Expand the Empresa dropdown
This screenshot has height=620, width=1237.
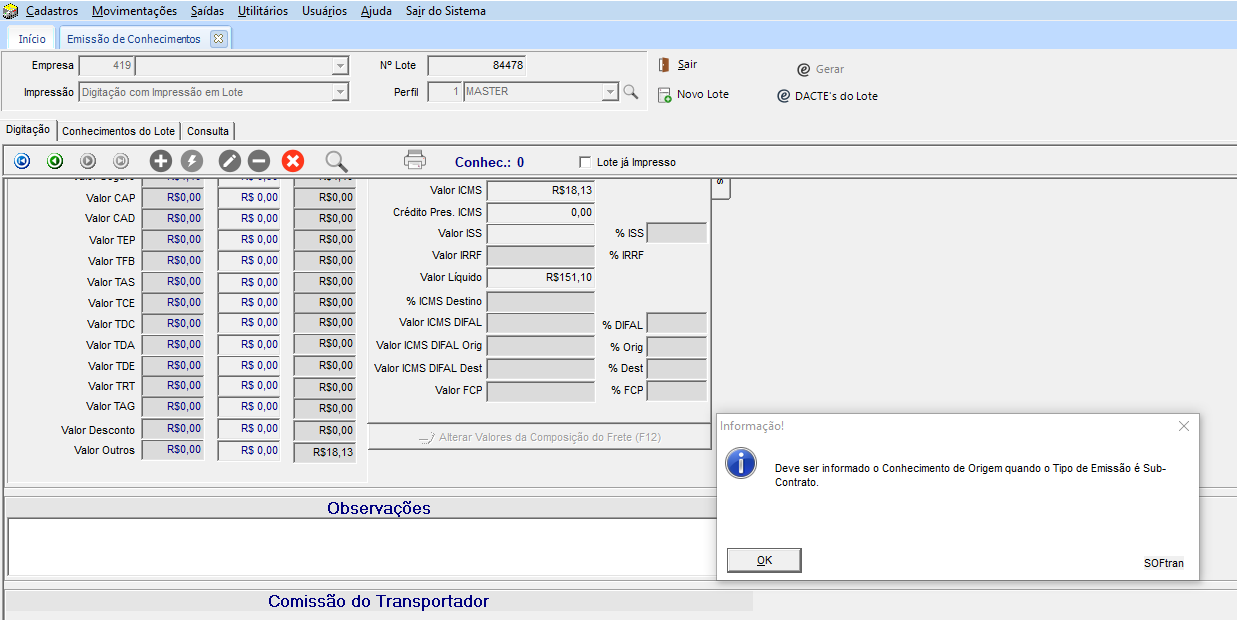[x=340, y=66]
